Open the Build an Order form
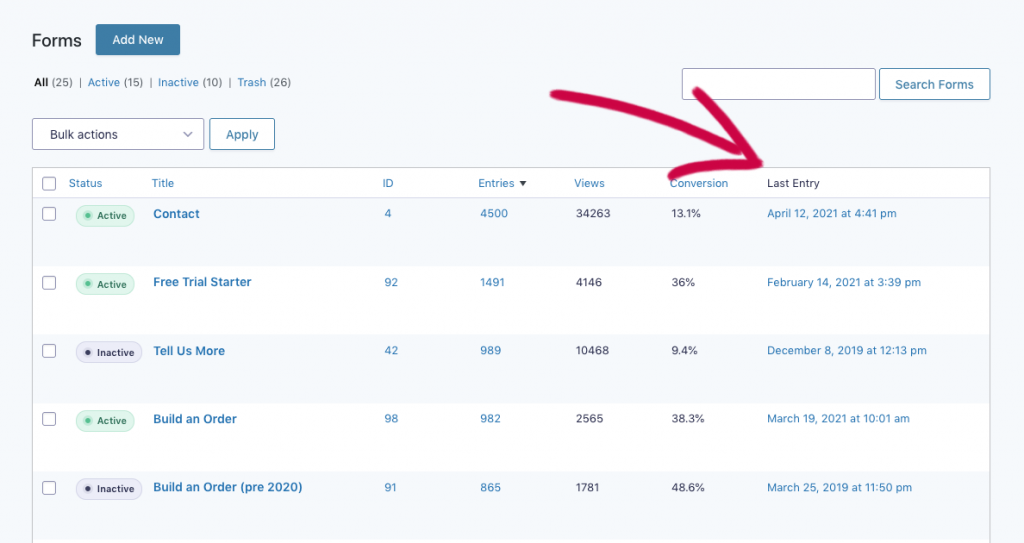Screen dimensions: 1024x543 (195, 419)
